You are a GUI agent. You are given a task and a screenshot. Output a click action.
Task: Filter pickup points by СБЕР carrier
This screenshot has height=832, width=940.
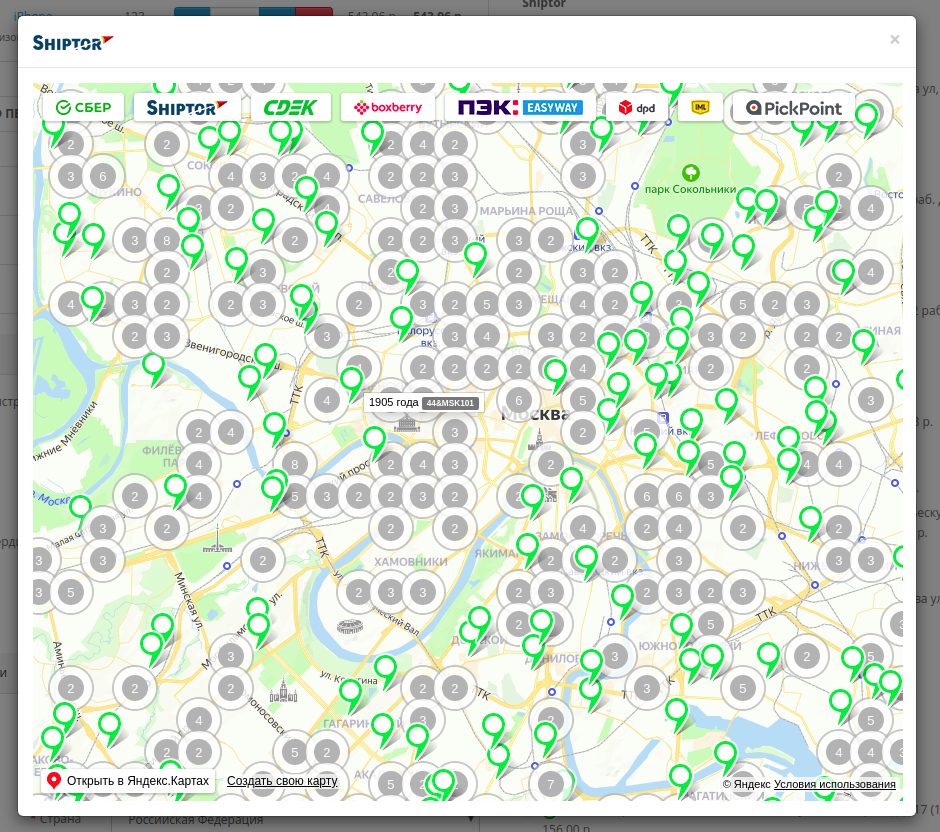[x=83, y=107]
